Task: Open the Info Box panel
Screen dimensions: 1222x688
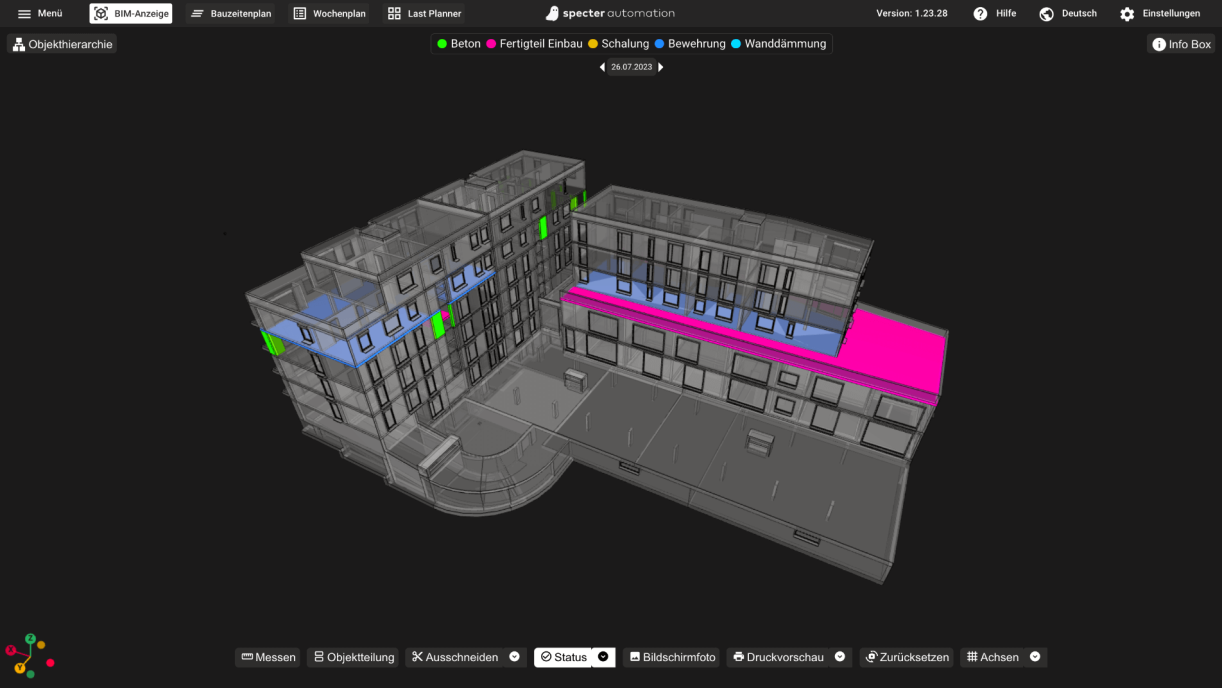Action: [x=1181, y=44]
